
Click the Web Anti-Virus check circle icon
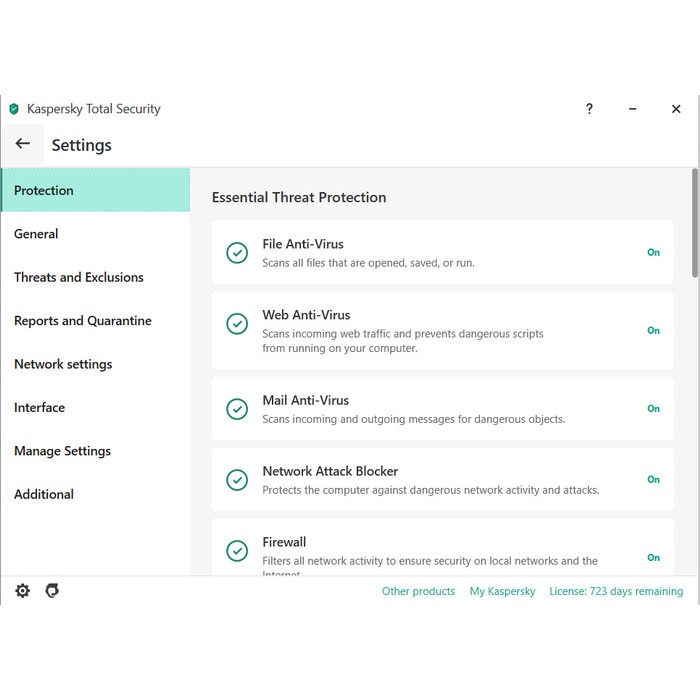point(237,324)
